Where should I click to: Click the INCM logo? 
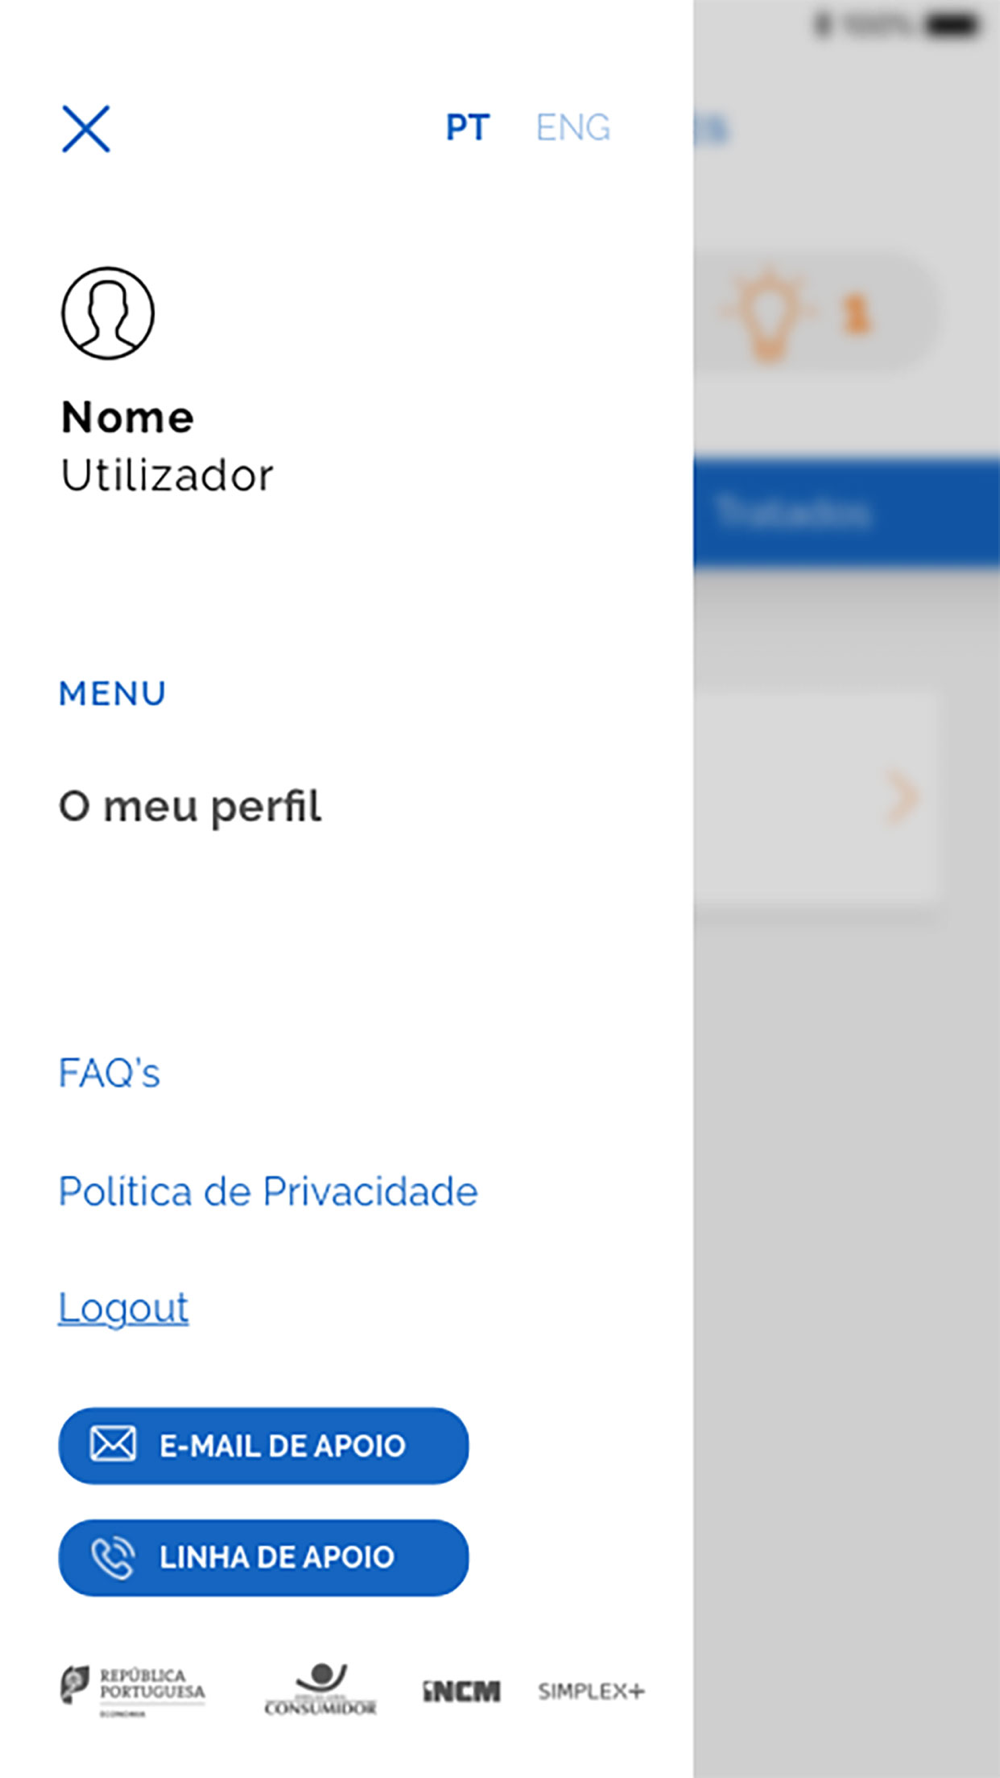coord(461,1691)
